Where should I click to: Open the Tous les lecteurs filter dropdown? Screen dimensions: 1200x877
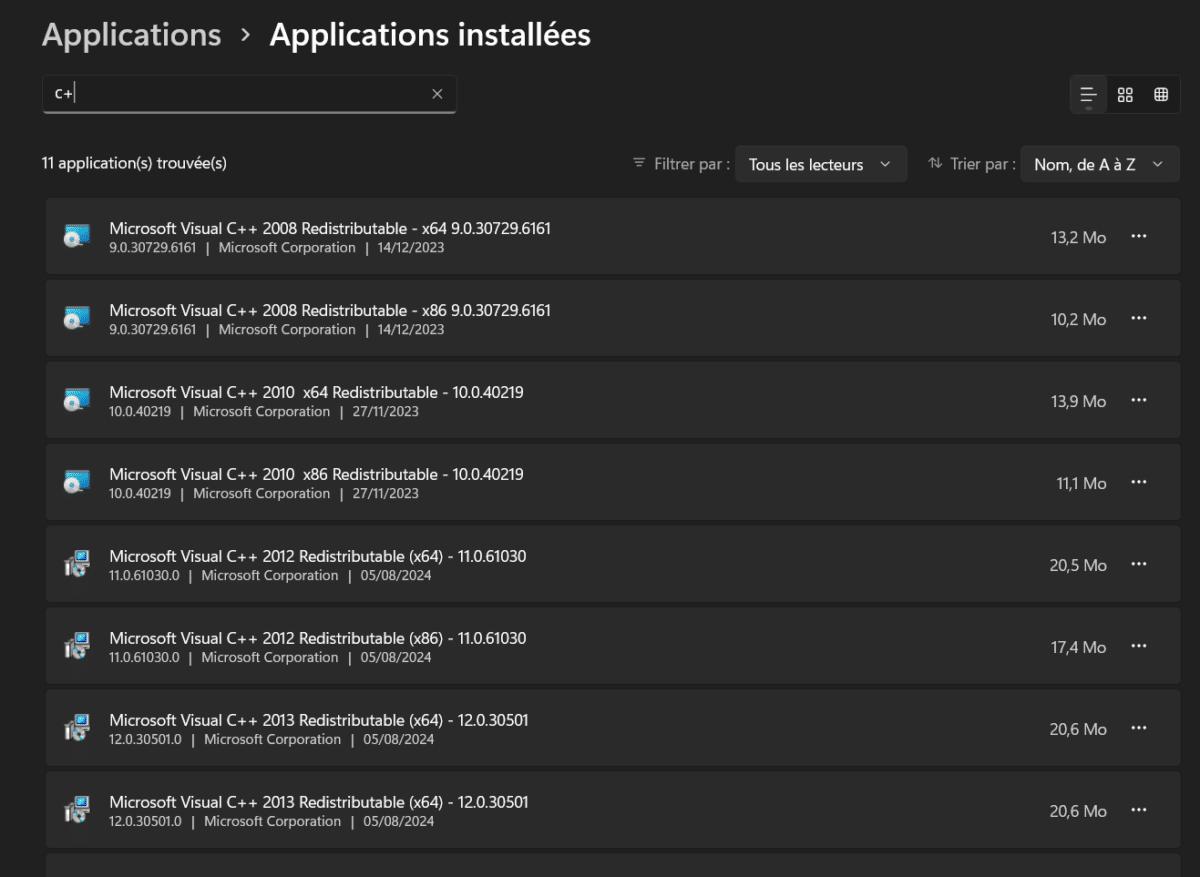[821, 164]
